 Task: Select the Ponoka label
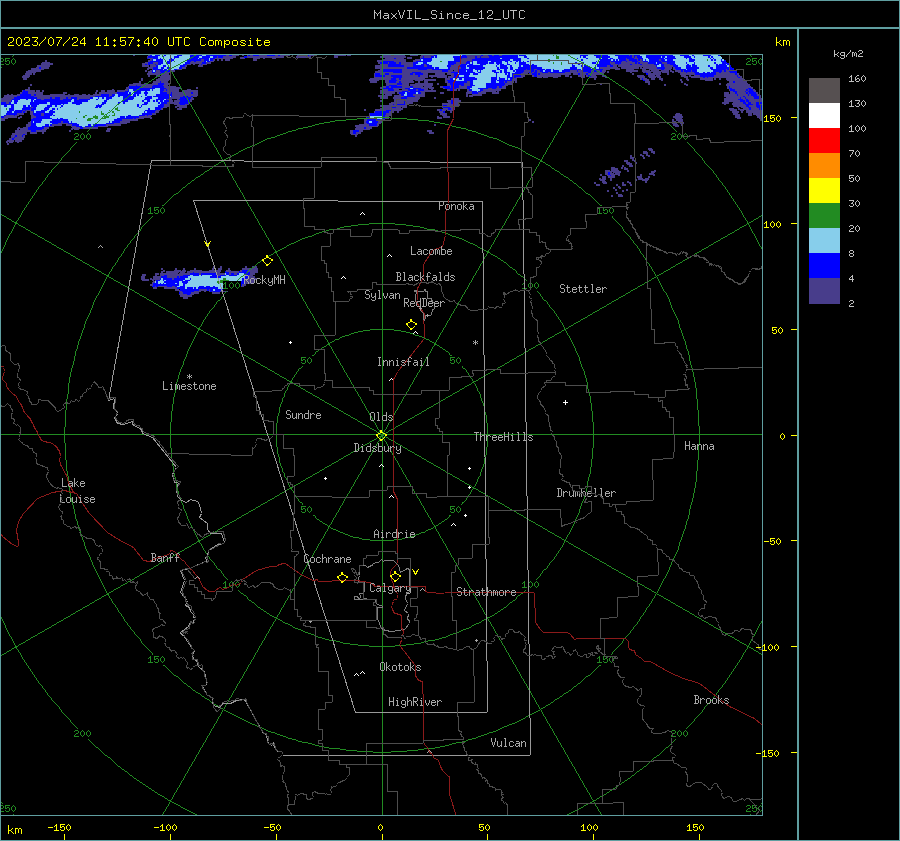[x=456, y=206]
